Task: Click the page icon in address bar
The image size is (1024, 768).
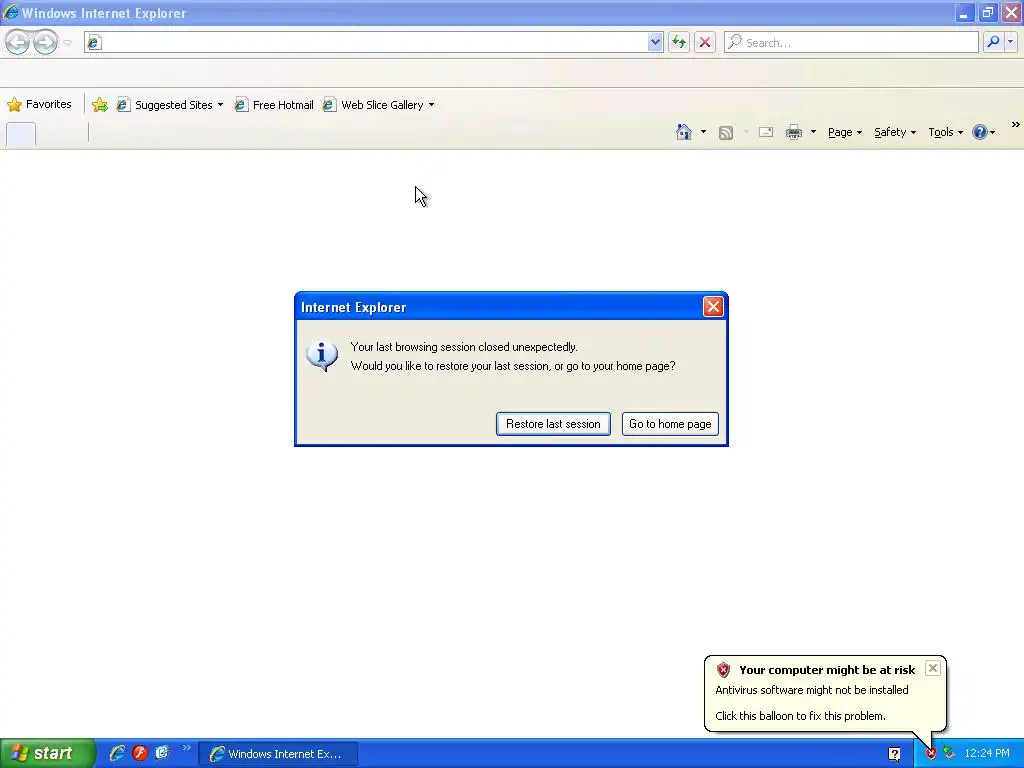Action: click(x=95, y=42)
